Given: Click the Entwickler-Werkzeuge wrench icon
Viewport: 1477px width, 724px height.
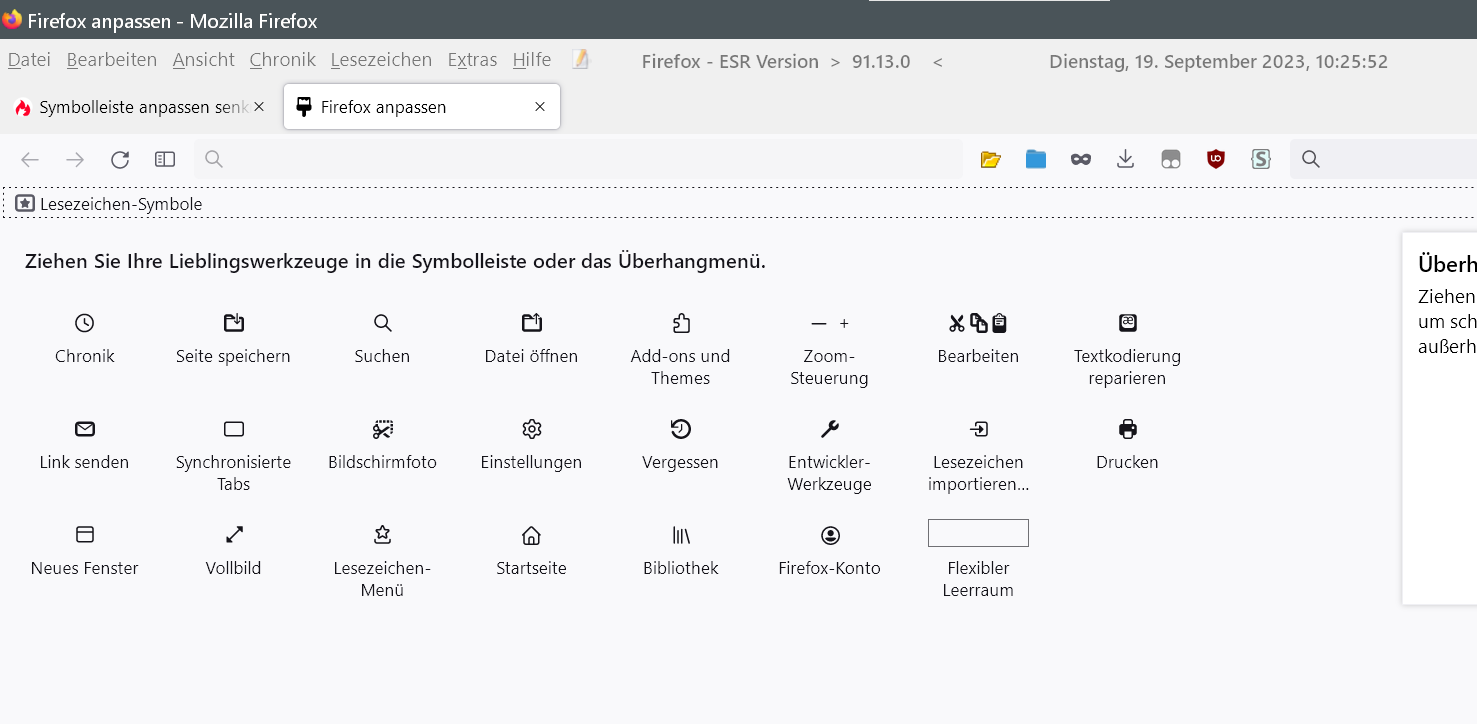Looking at the screenshot, I should [829, 429].
